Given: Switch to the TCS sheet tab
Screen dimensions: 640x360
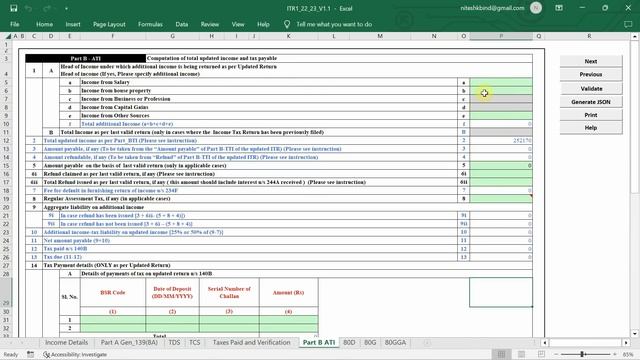Looking at the screenshot, I should coord(195,342).
